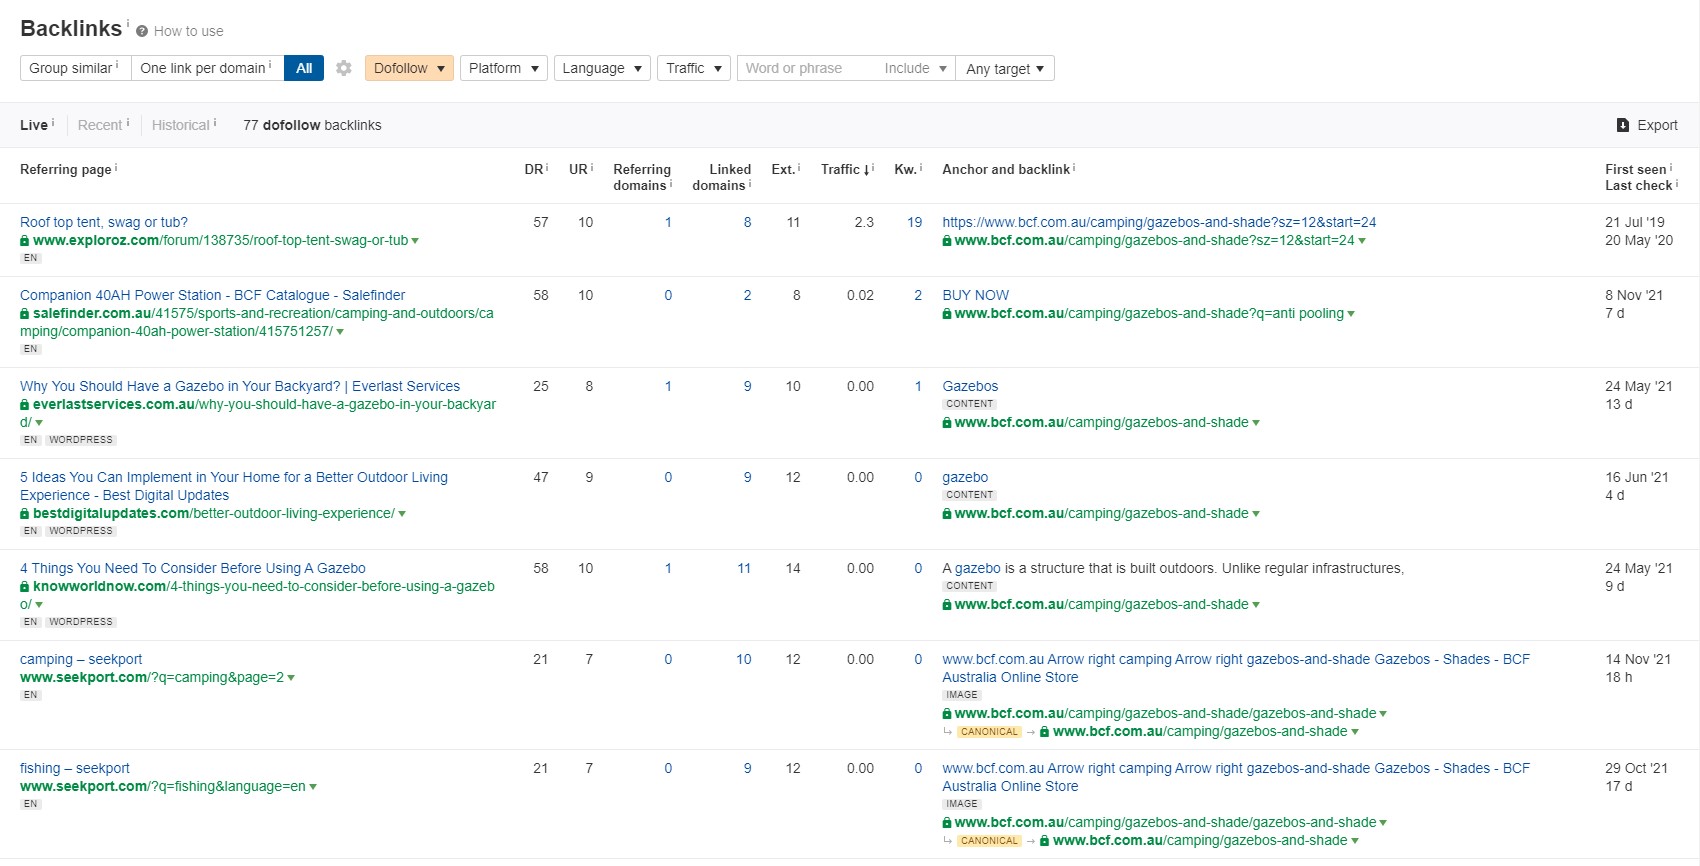Open the Traffic filter dropdown
This screenshot has width=1700, height=866.
pos(694,68)
